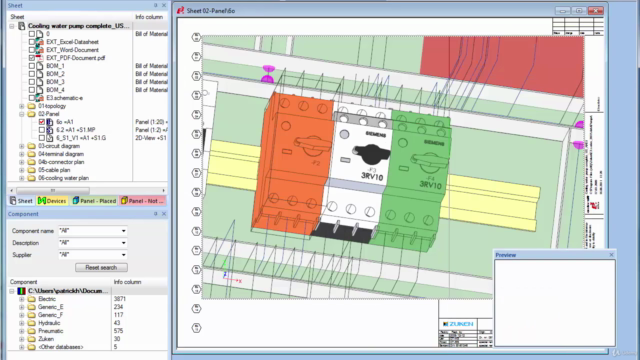Select the 05-cable plan folder

point(54,170)
